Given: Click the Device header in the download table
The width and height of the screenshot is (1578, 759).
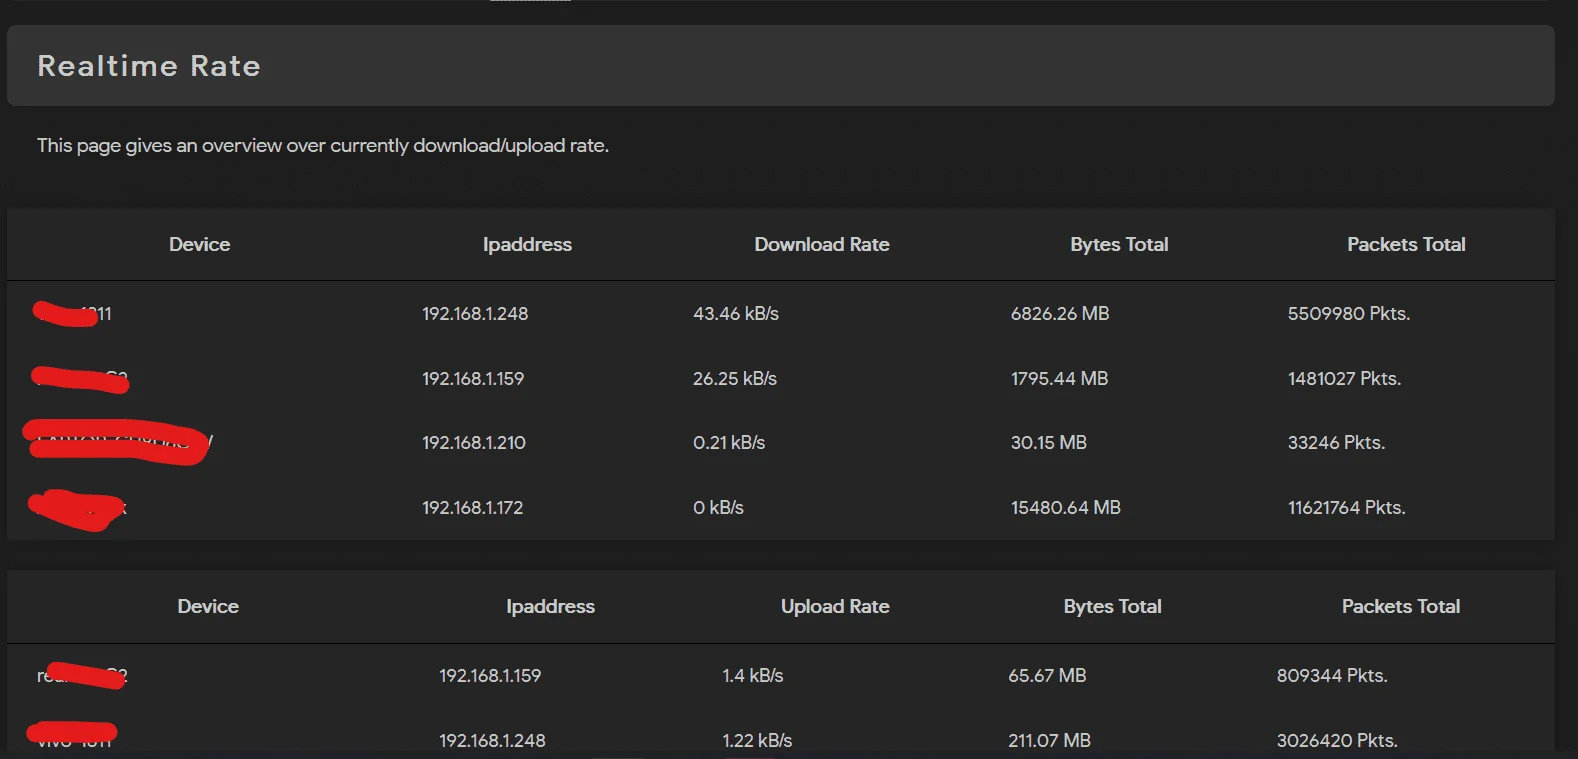Looking at the screenshot, I should pos(200,244).
